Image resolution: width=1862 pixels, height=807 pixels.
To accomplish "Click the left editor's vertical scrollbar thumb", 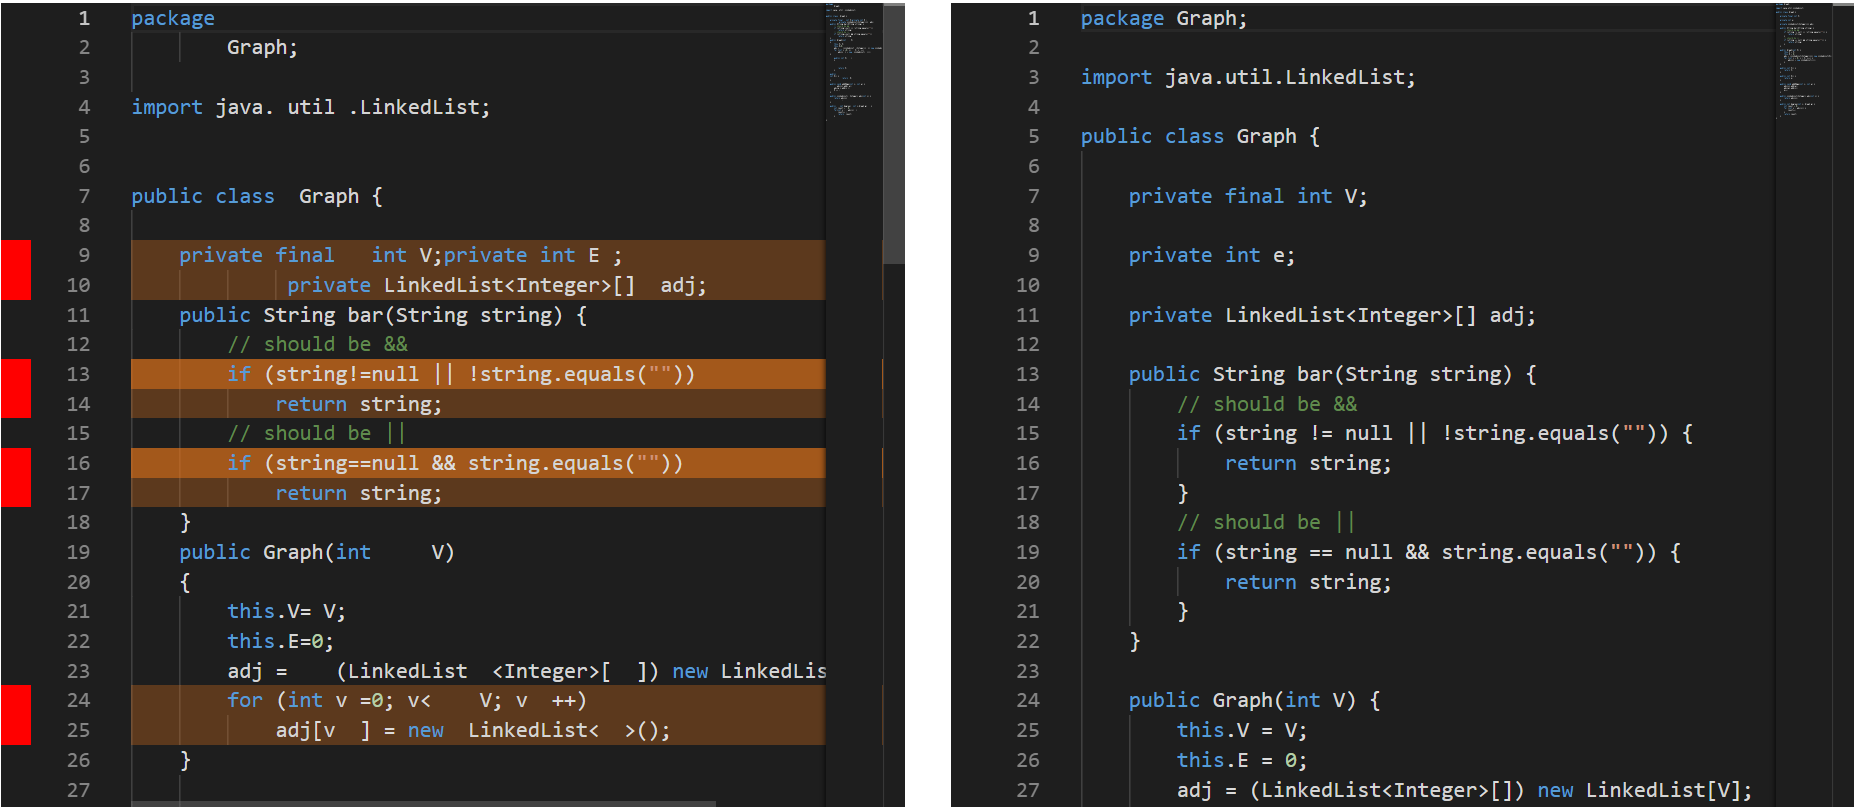I will click(x=894, y=134).
